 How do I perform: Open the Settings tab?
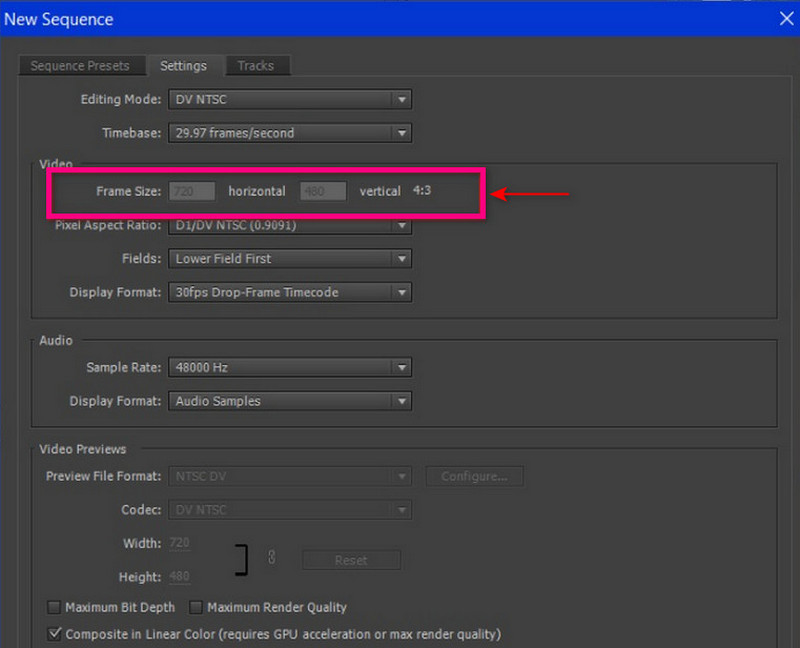click(x=183, y=66)
